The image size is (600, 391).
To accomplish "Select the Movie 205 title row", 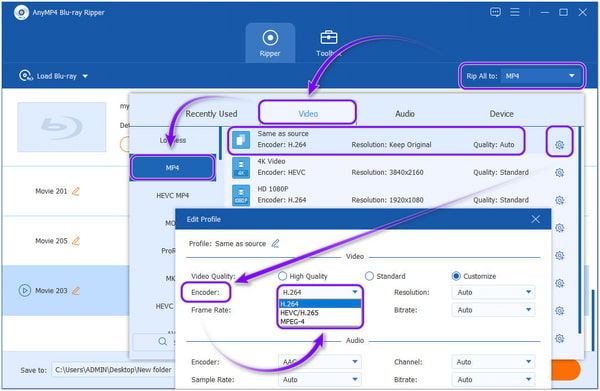I will [66, 241].
